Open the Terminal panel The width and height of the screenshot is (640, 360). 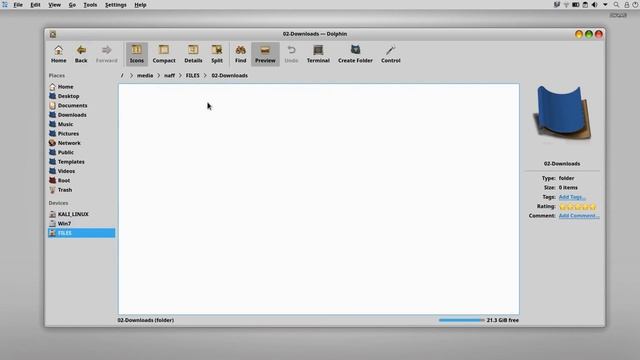(x=318, y=54)
